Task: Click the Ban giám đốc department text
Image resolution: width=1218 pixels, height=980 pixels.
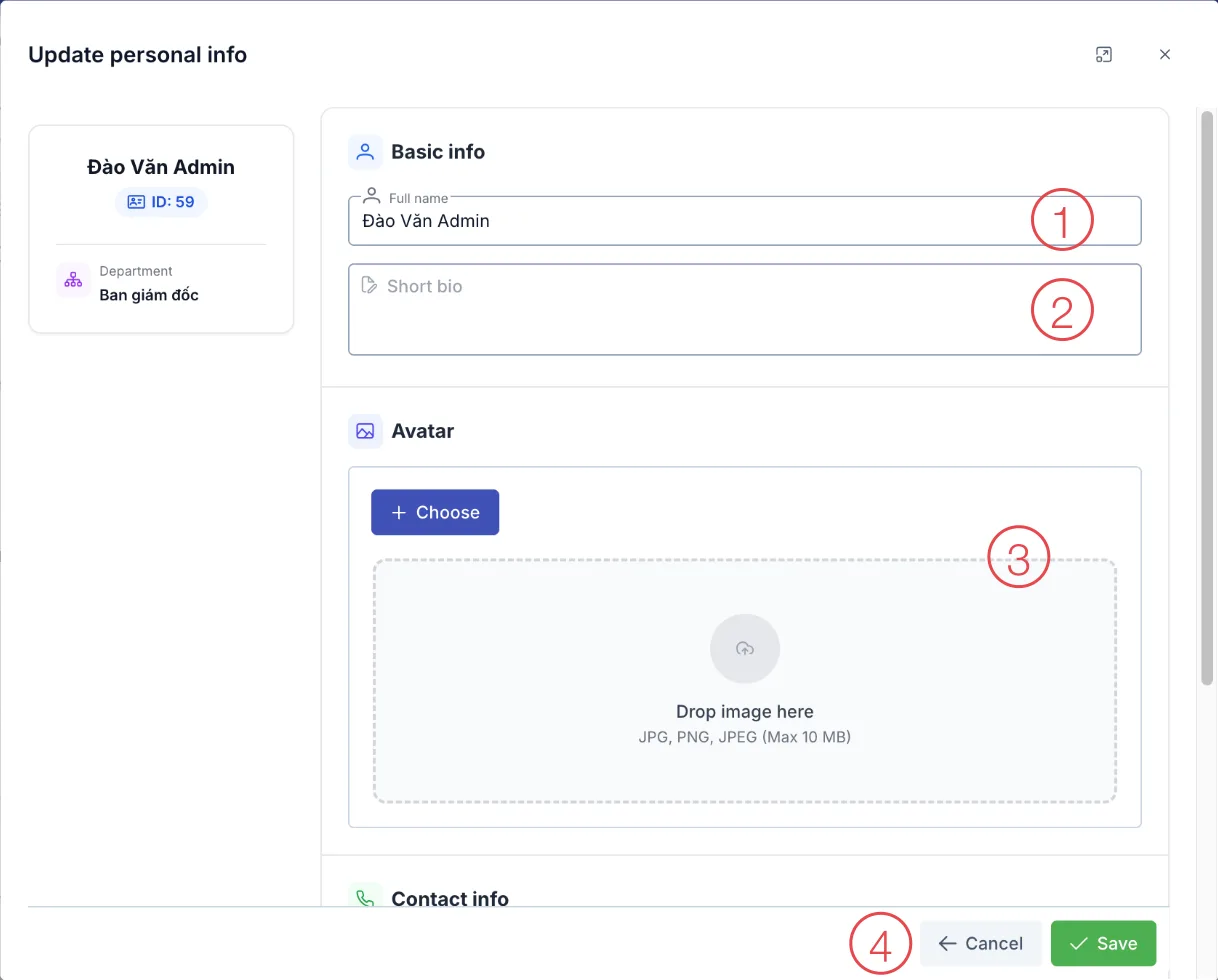Action: click(149, 295)
